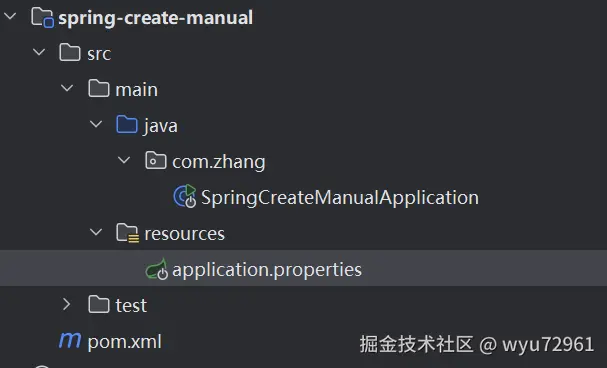This screenshot has width=607, height=368.
Task: Select the com.zhang label
Action: click(219, 162)
